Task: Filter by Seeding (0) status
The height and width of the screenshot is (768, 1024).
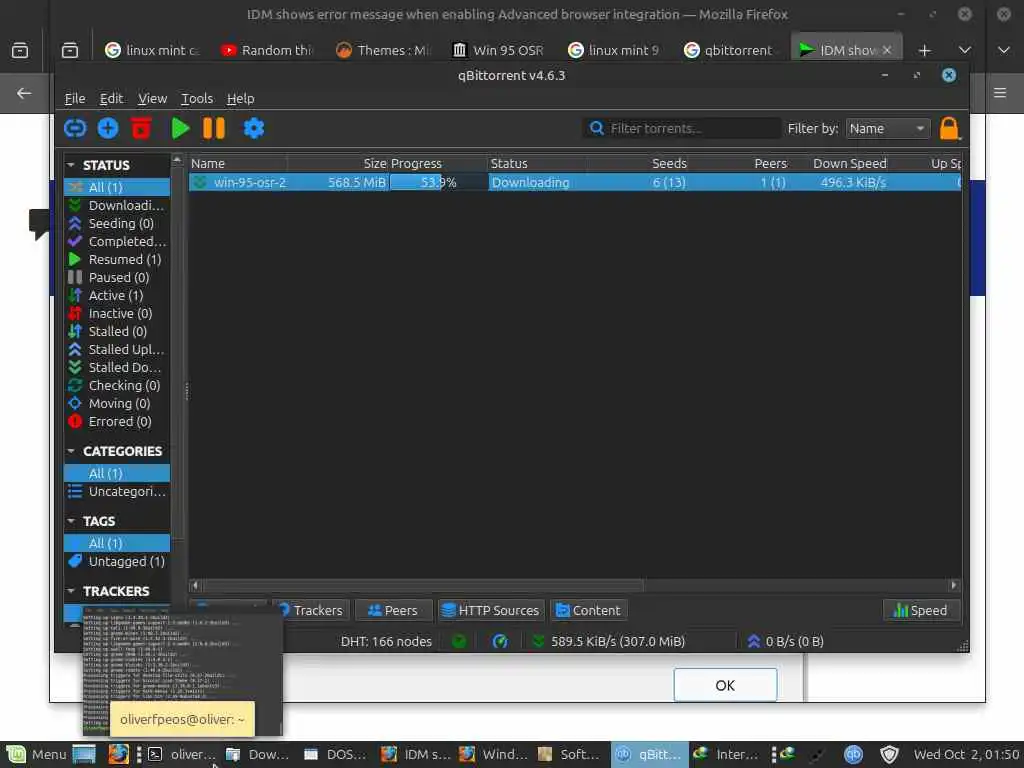Action: point(117,223)
